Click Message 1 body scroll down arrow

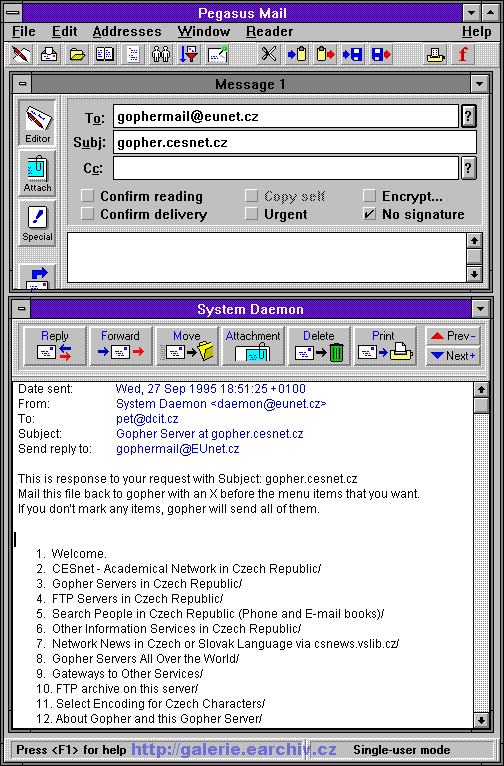[x=474, y=274]
